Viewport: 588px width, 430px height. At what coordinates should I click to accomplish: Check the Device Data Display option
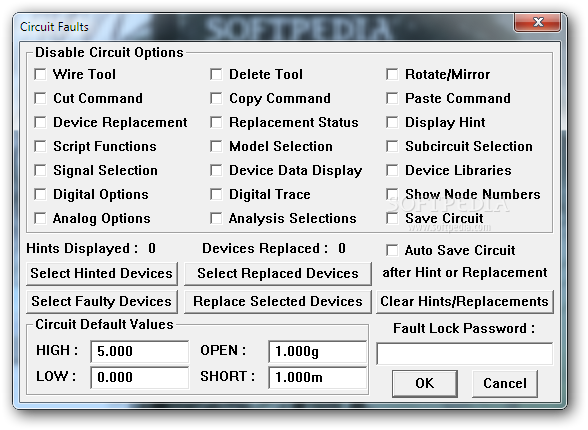(x=216, y=170)
